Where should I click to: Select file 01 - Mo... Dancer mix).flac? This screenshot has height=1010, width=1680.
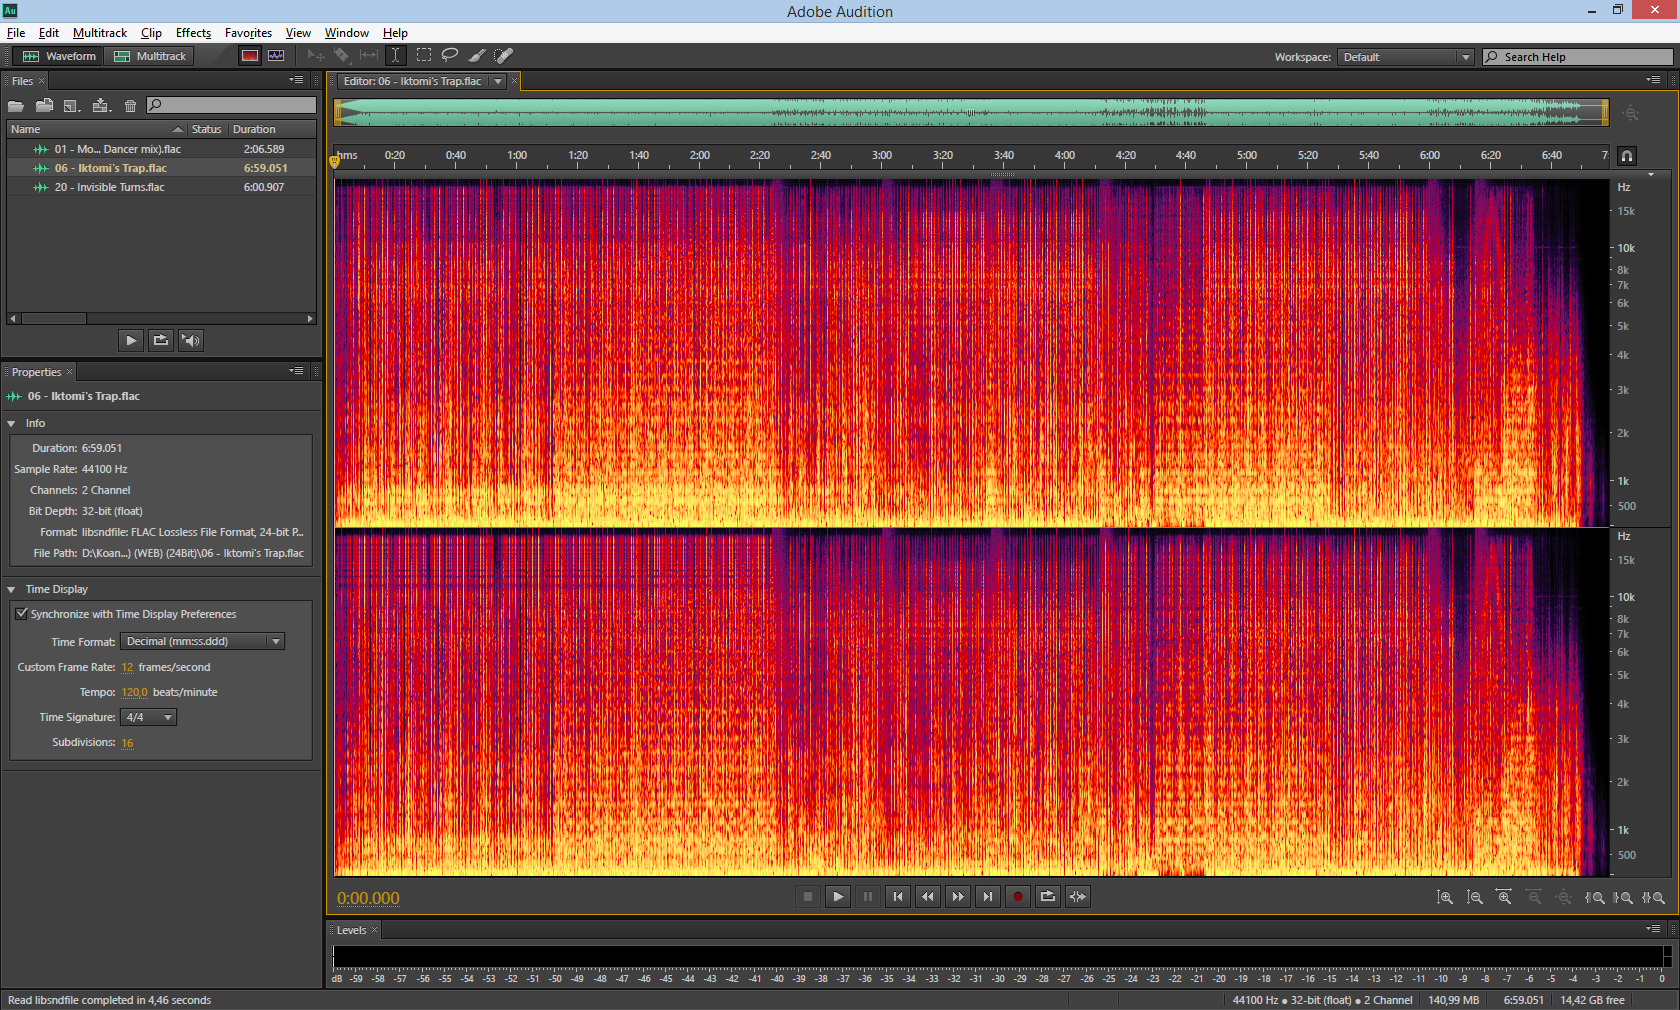[161, 149]
